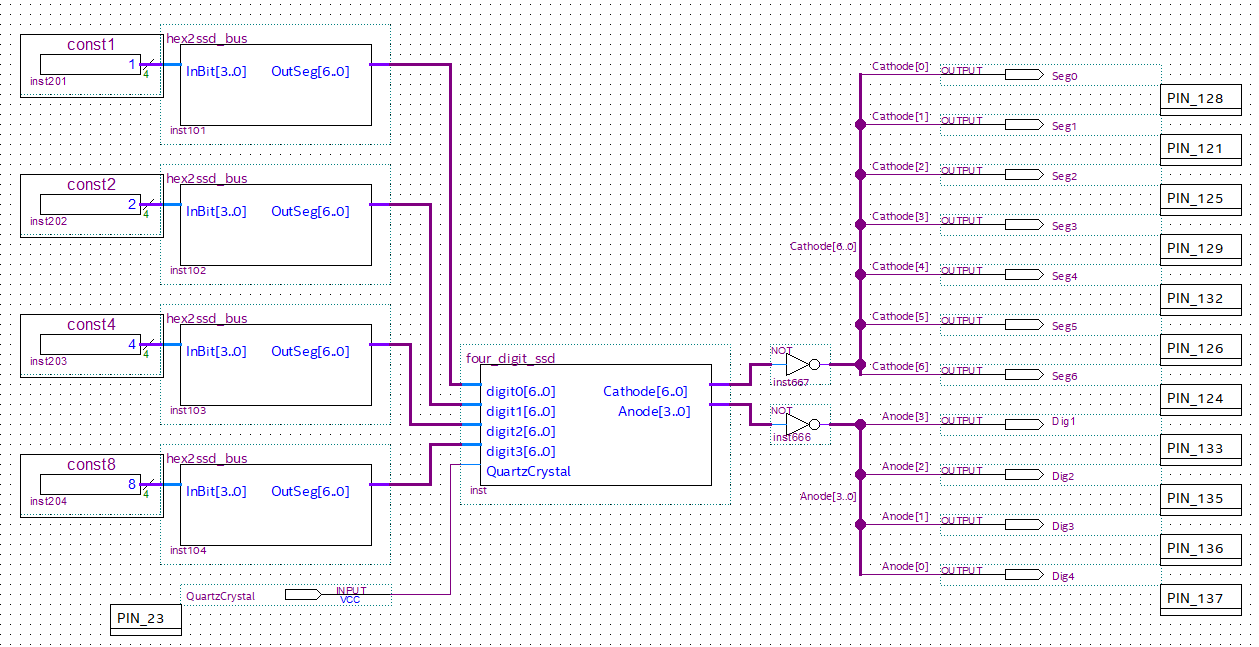Viewport: 1259px width, 647px height.
Task: Select the PIN_121 assignment box
Action: 1201,149
